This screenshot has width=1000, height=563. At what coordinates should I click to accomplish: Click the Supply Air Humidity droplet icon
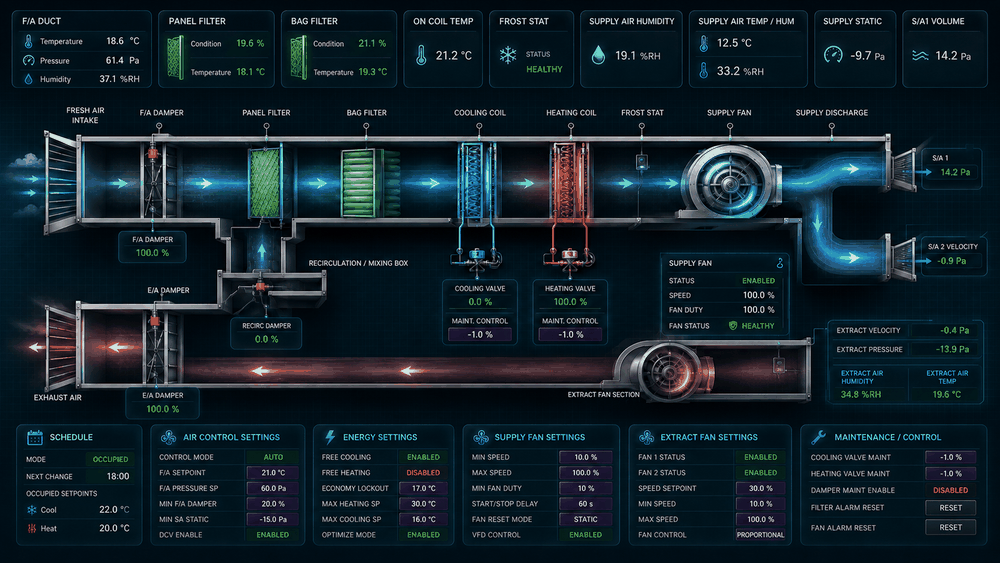(x=598, y=55)
